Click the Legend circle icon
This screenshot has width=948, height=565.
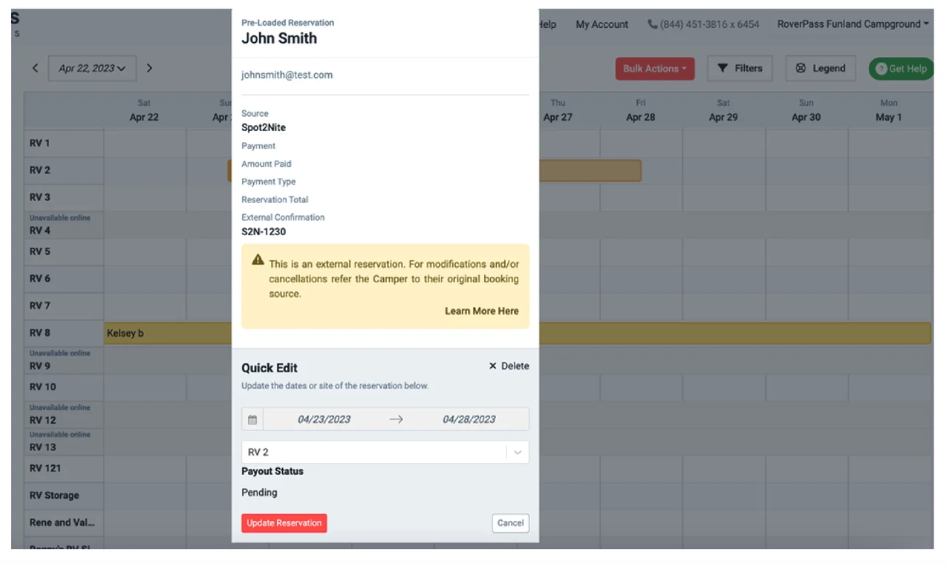click(x=800, y=68)
